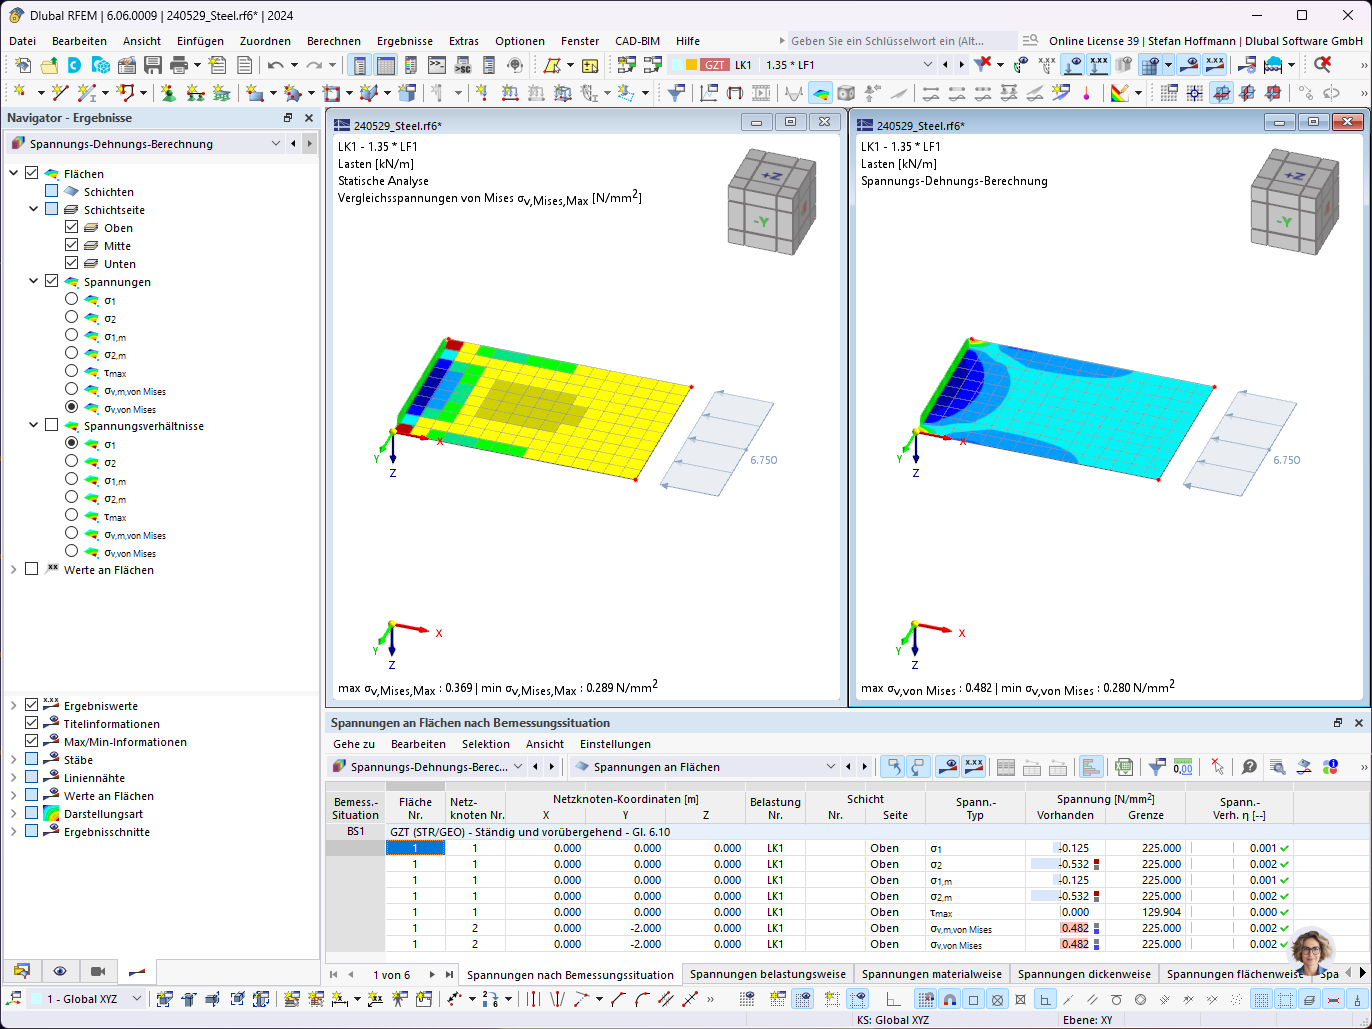Open the Spannungs-Dehnungs-Berechnung dropdown in the Navigator
Viewport: 1372px width, 1029px height.
click(277, 143)
